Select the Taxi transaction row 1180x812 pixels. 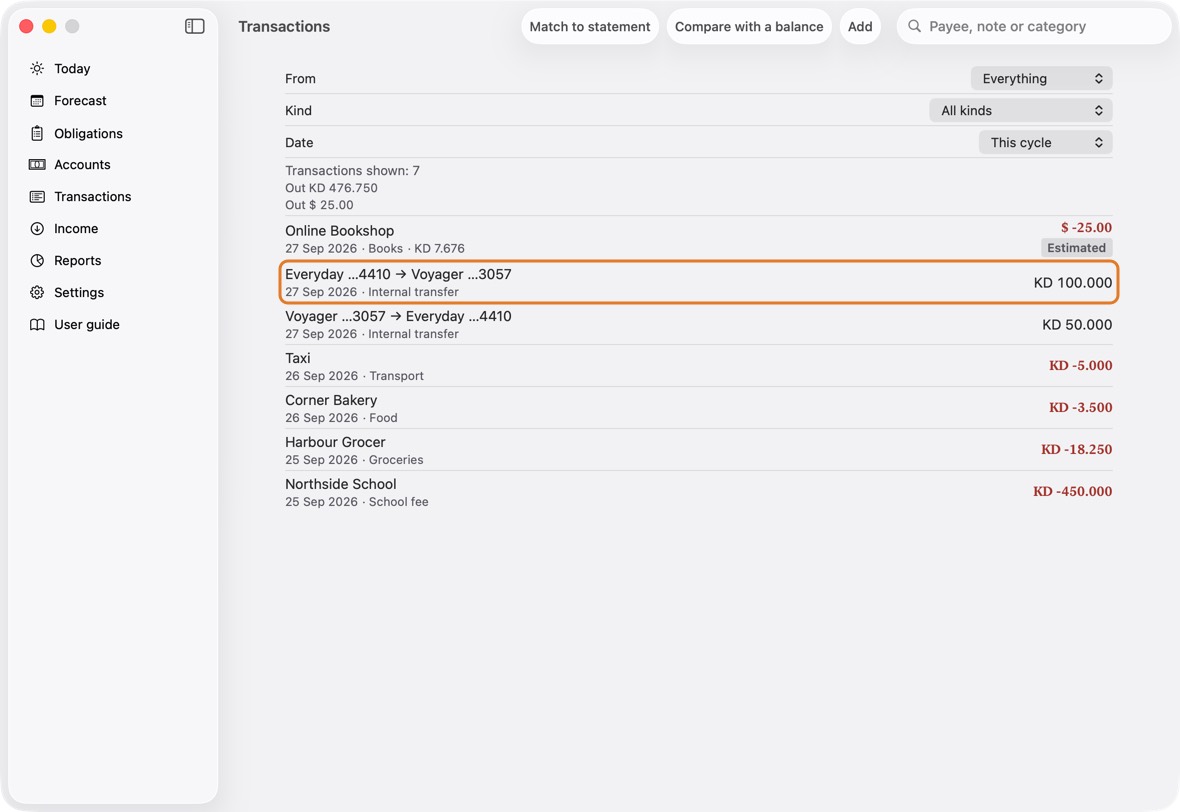(698, 366)
